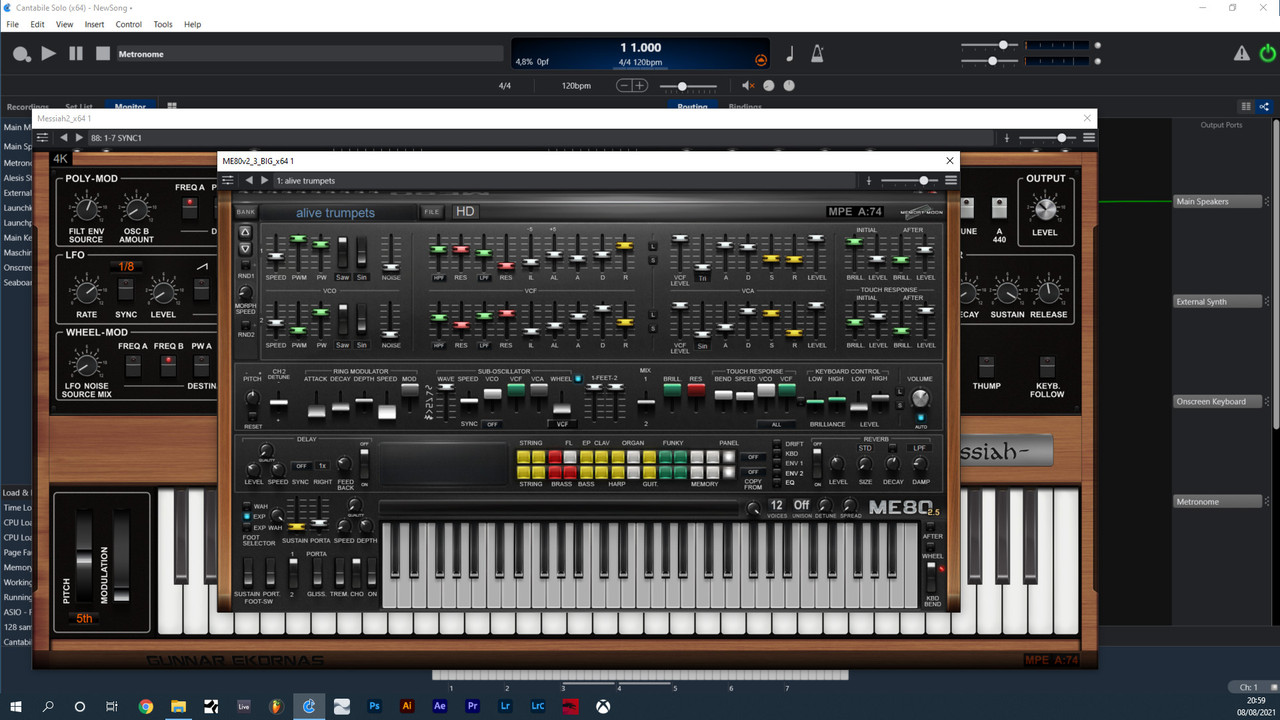Viewport: 1280px width, 720px height.
Task: Open ME80 plugin hamburger menu
Action: (951, 181)
